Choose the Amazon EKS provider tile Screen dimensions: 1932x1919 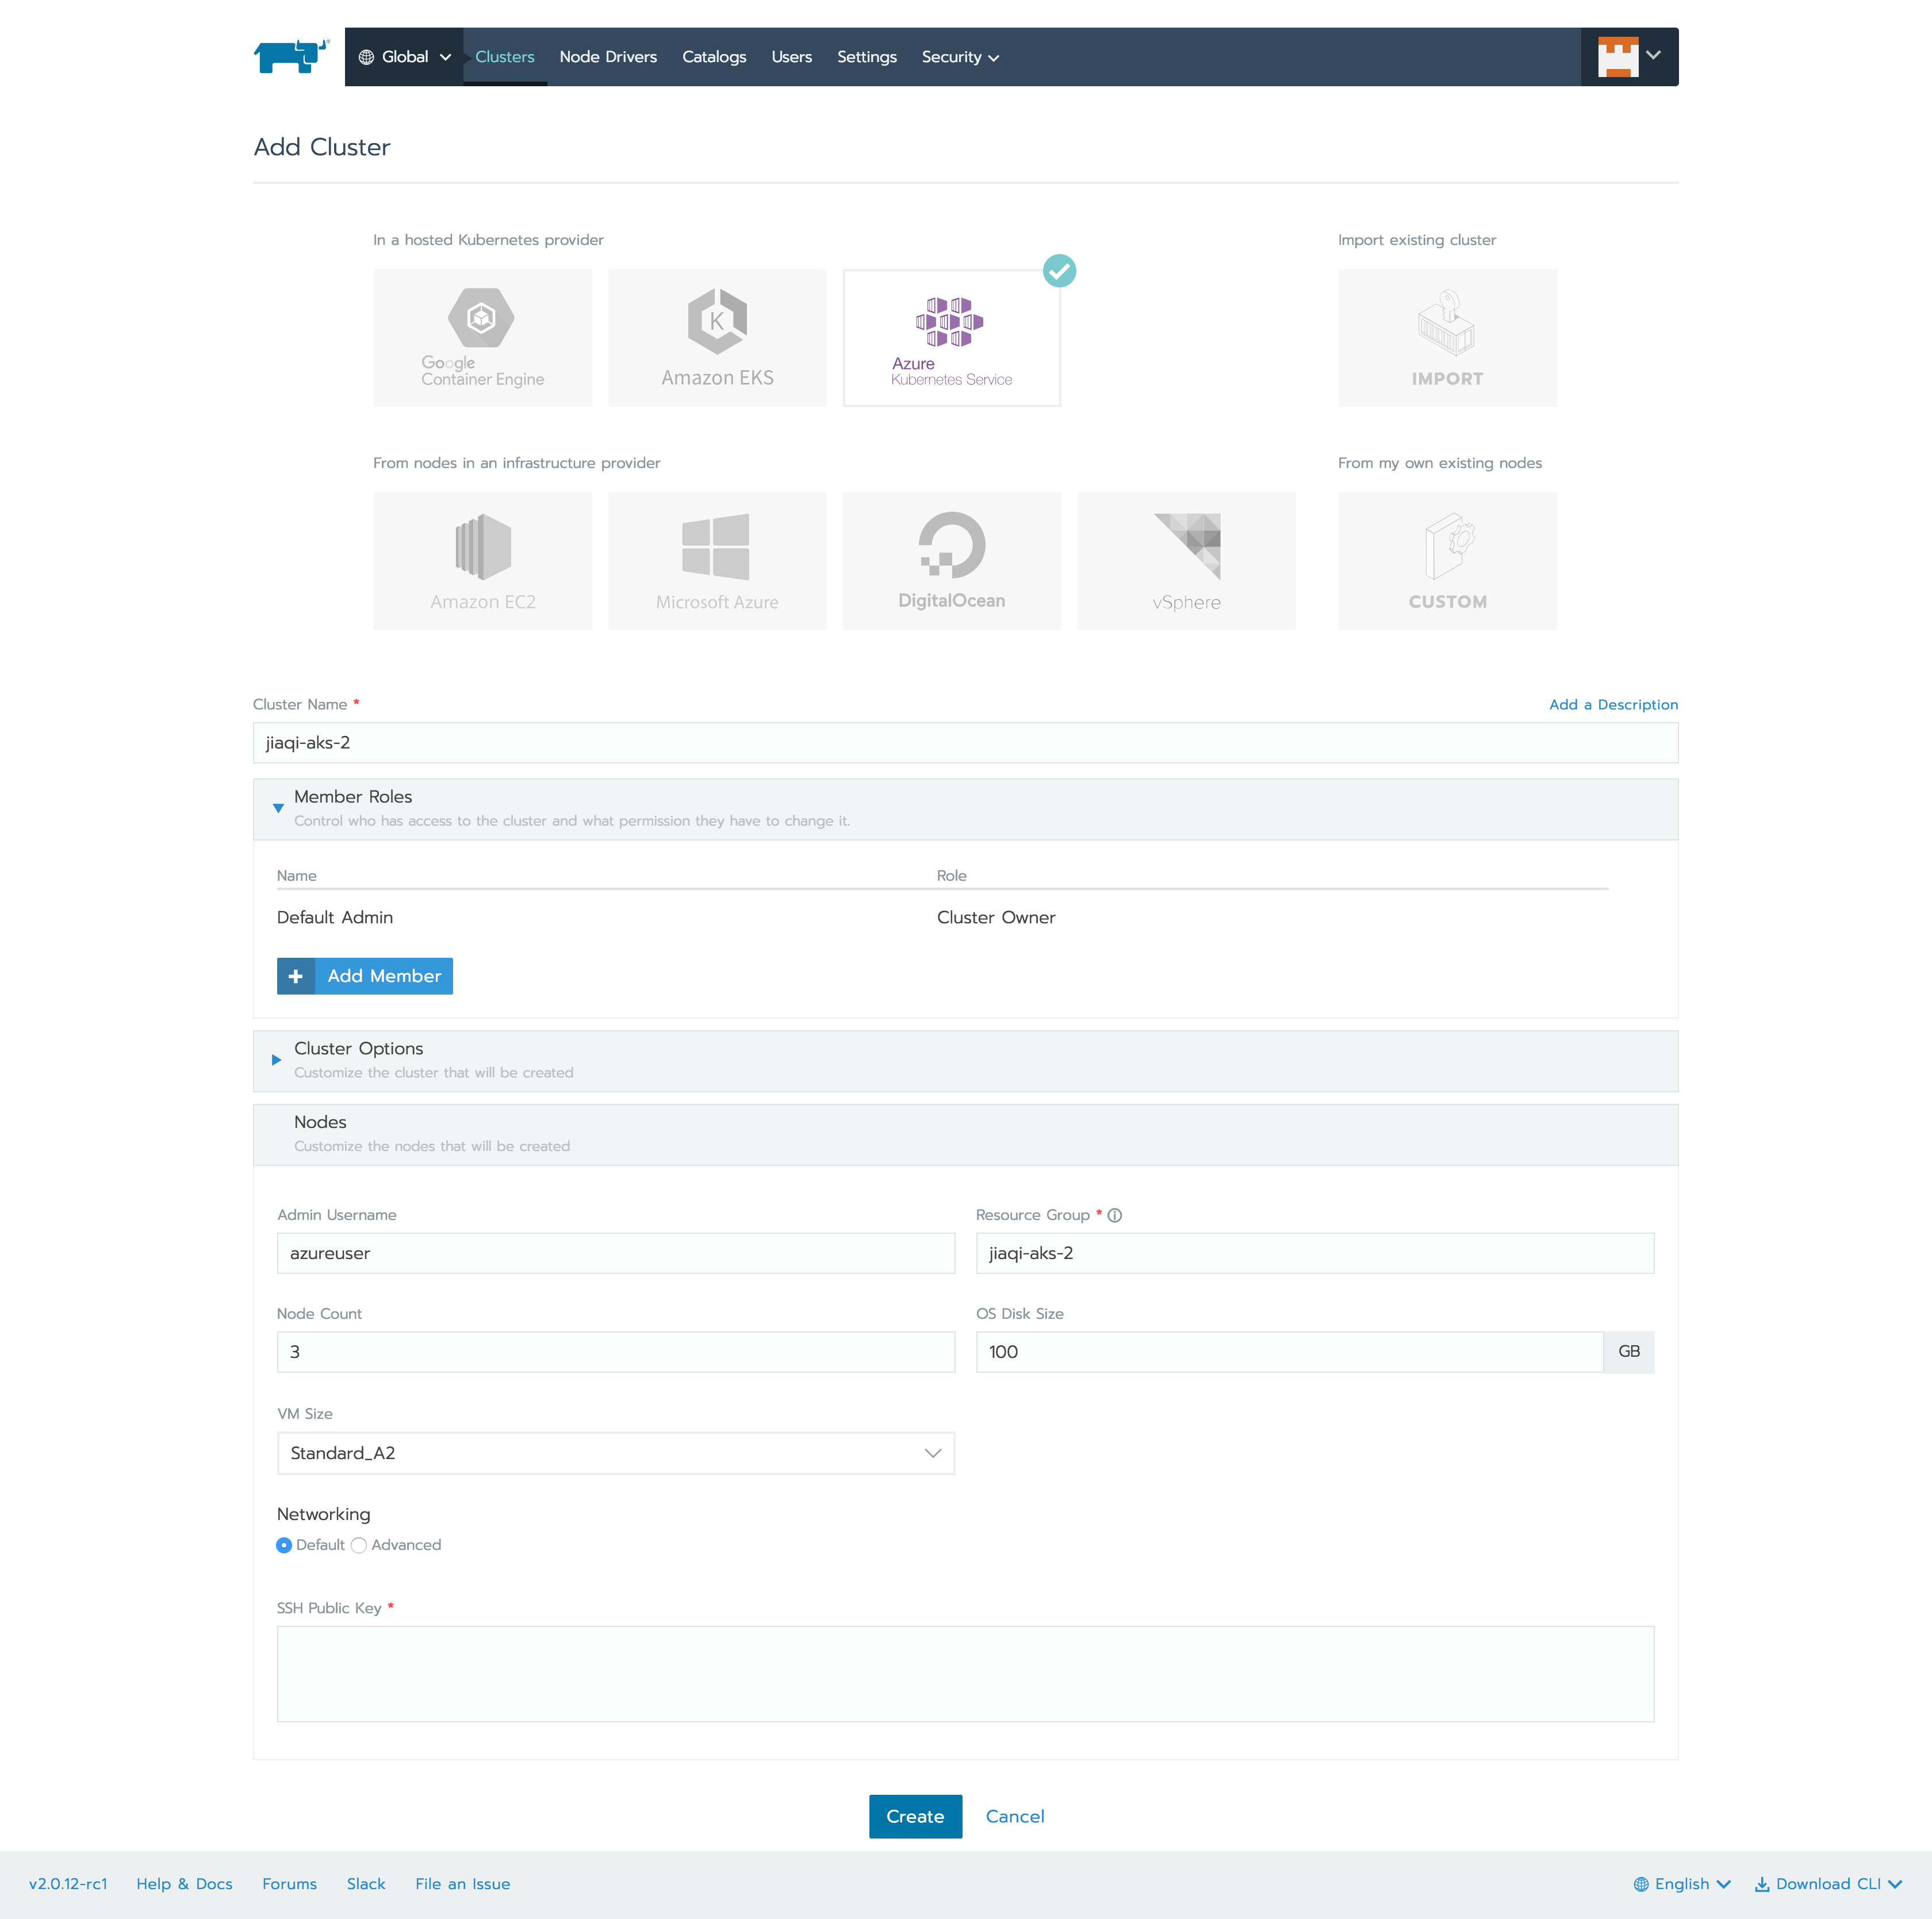pos(717,338)
